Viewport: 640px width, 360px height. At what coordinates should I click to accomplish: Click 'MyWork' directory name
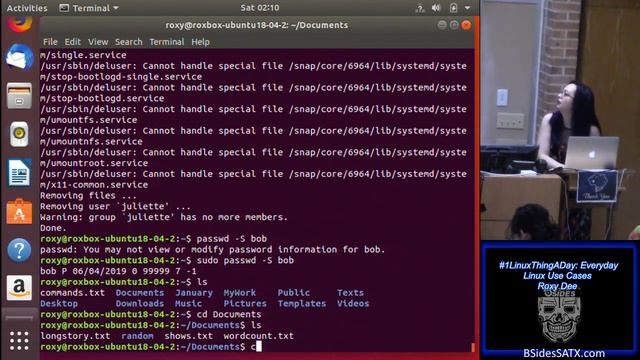[x=240, y=293]
